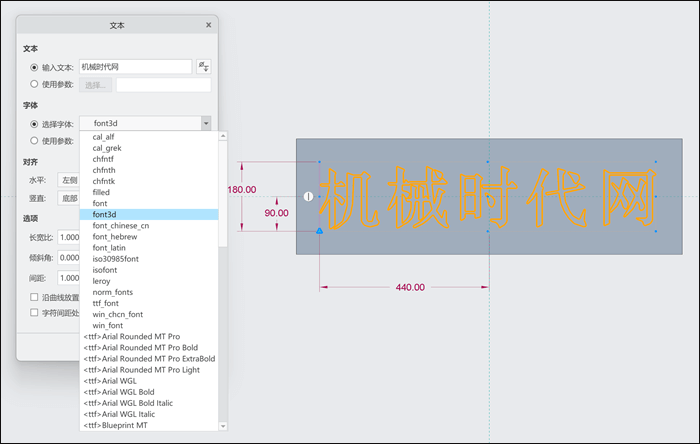The image size is (700, 444).
Task: Choose chfntk from the font list
Action: tap(149, 181)
